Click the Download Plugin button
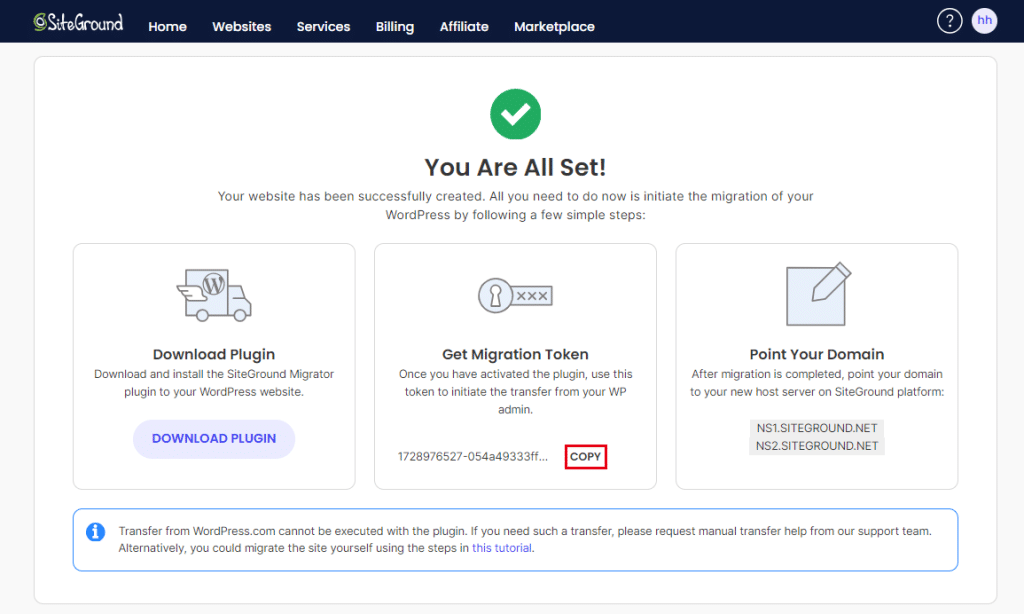The image size is (1024, 614). pos(214,439)
